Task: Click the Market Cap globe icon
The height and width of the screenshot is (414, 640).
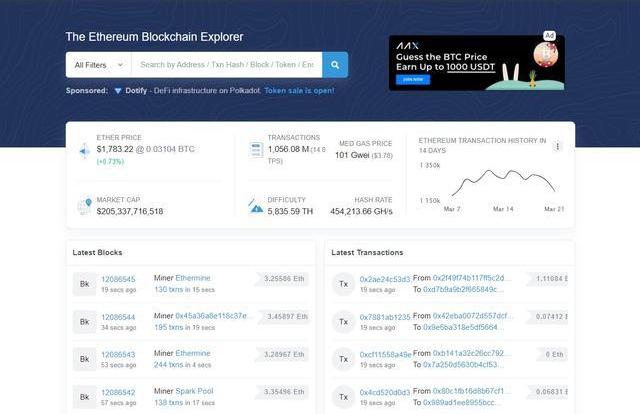Action: (x=84, y=206)
